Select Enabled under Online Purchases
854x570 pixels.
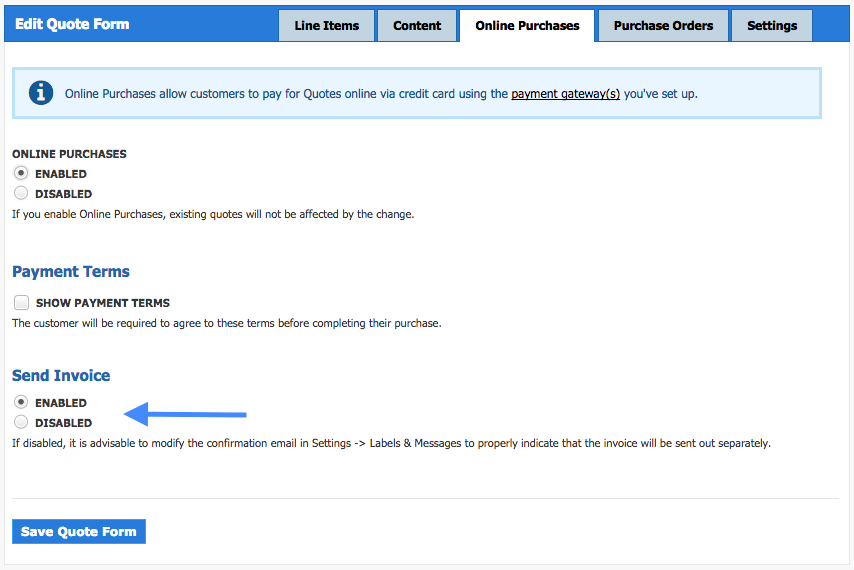click(21, 173)
